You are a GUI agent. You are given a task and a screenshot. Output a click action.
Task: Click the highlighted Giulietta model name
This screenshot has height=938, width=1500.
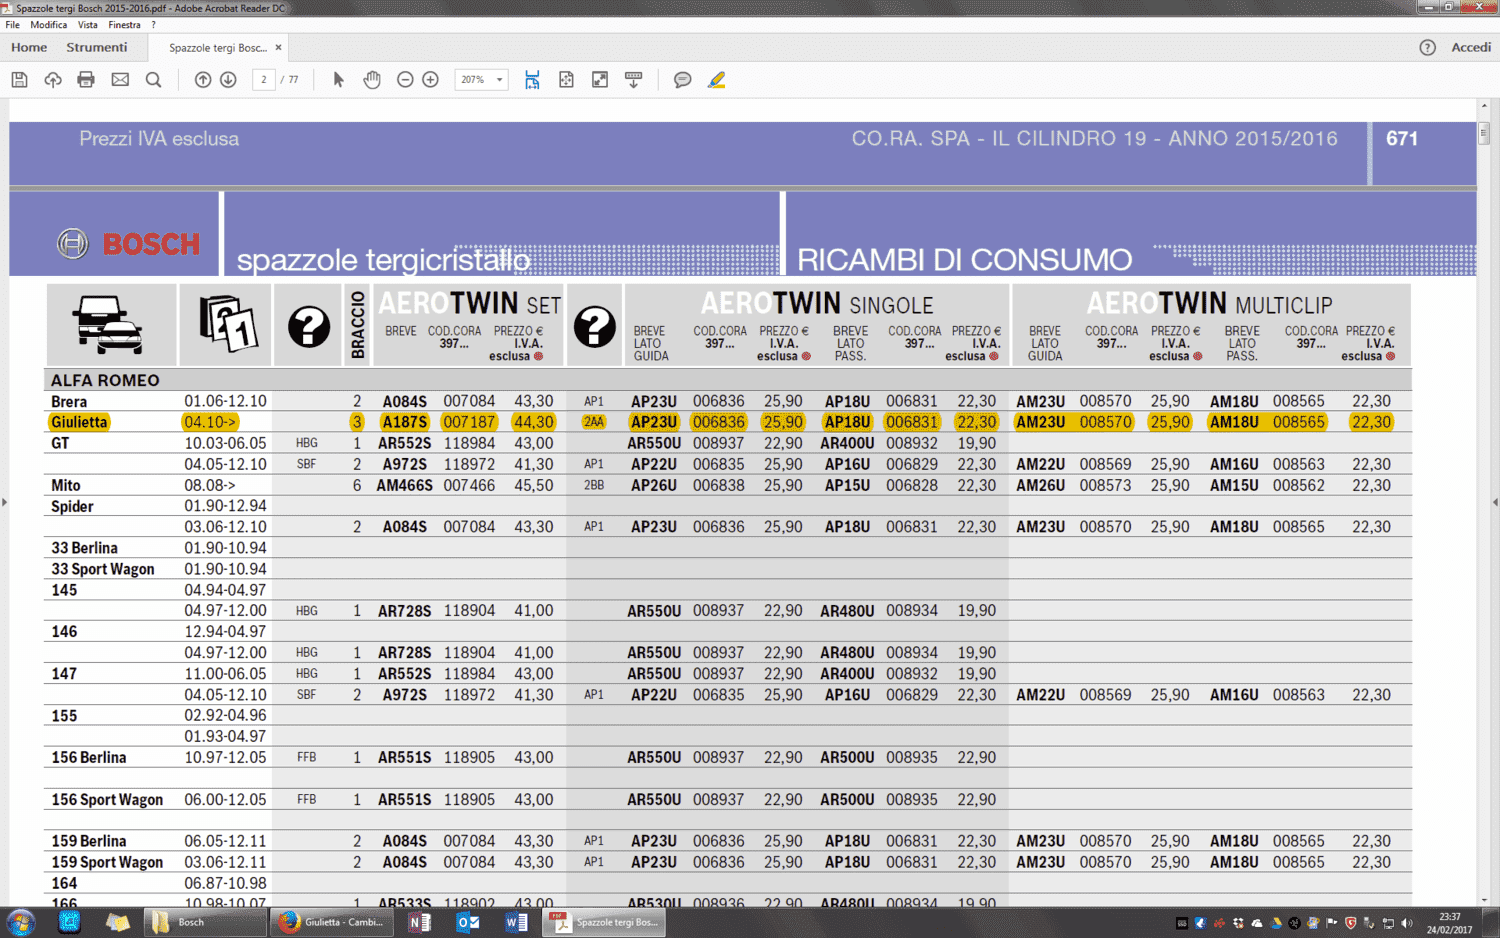79,422
